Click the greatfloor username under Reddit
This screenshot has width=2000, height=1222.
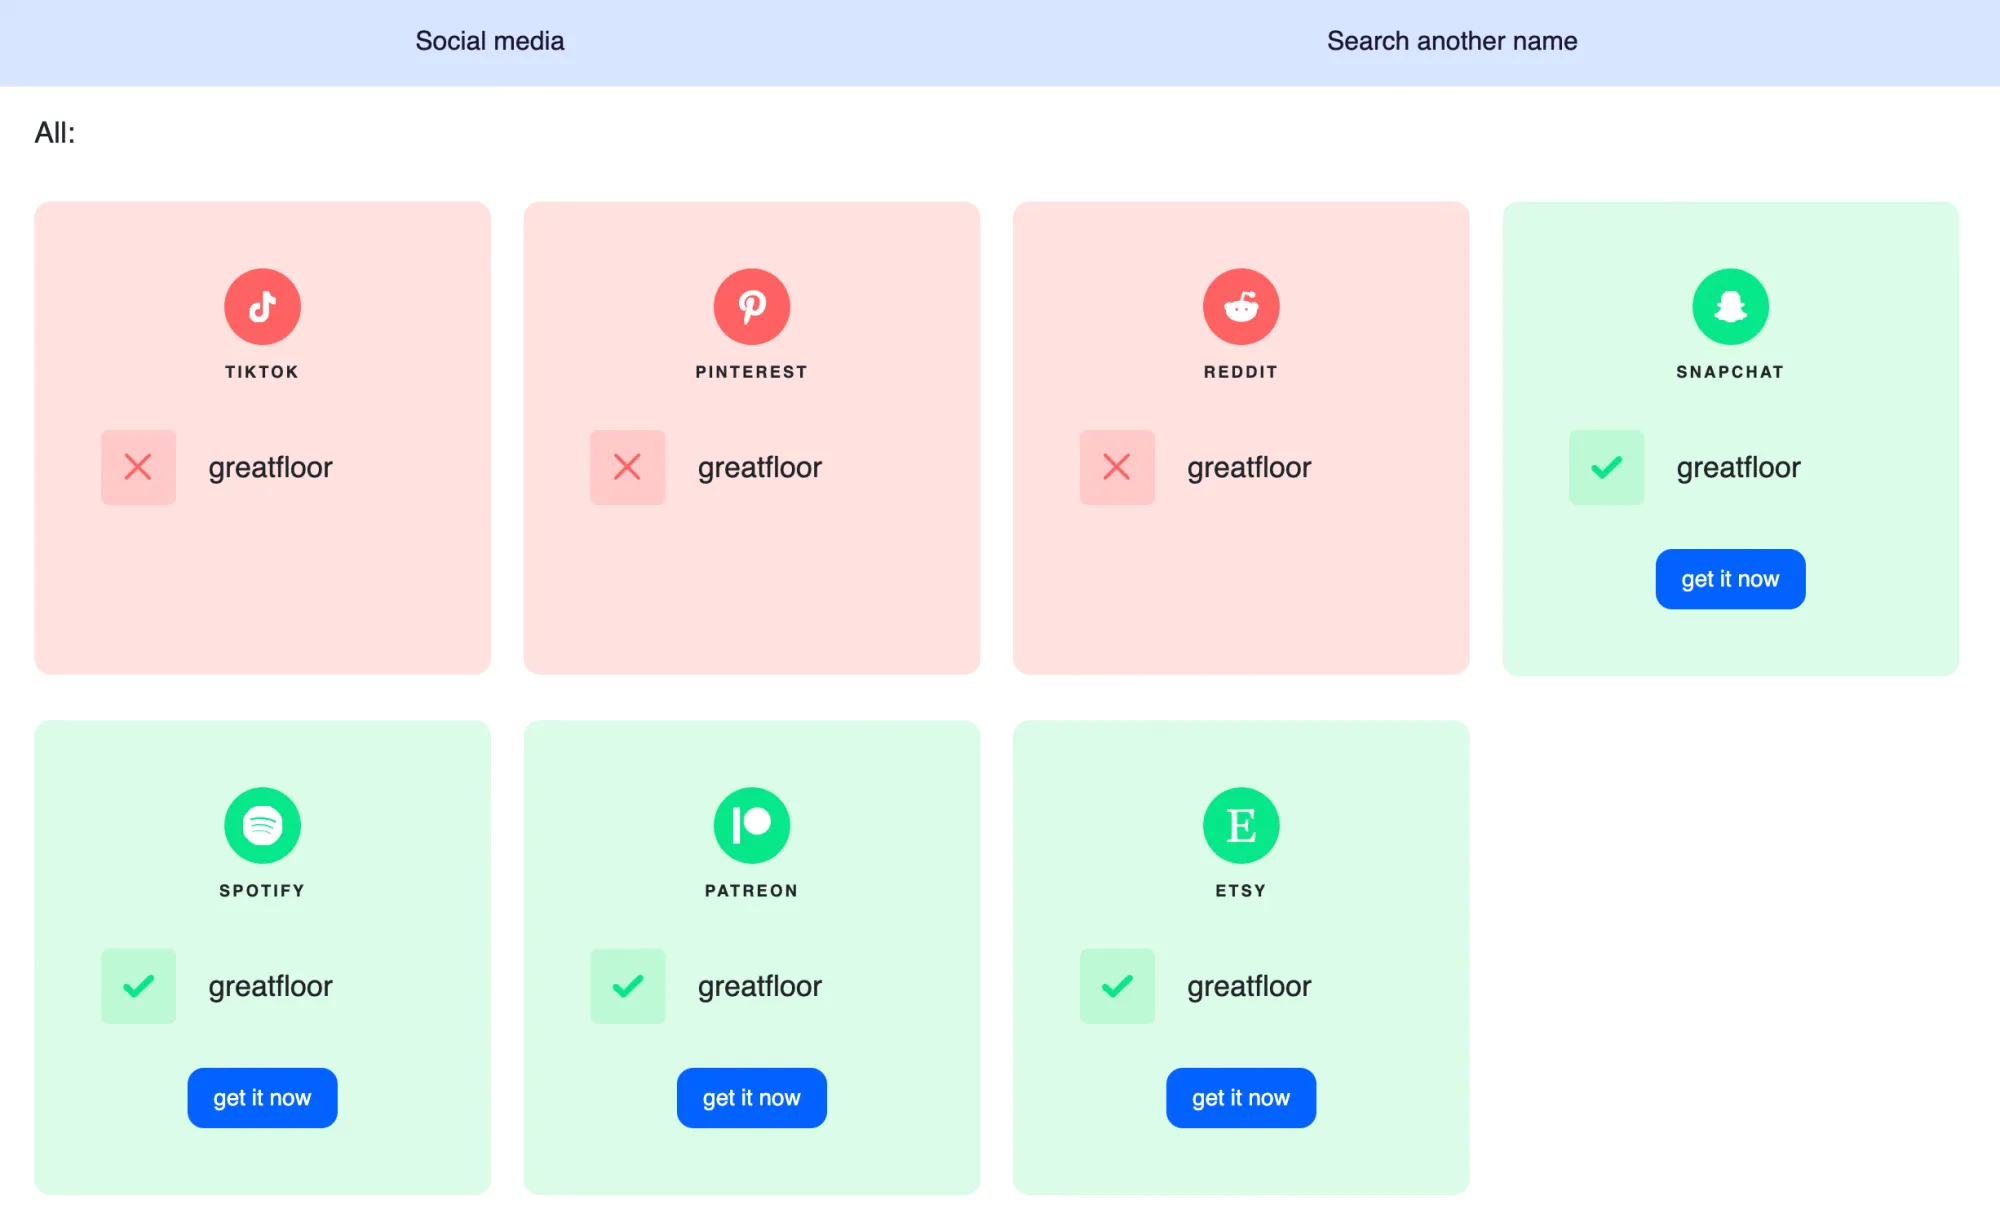pos(1248,467)
